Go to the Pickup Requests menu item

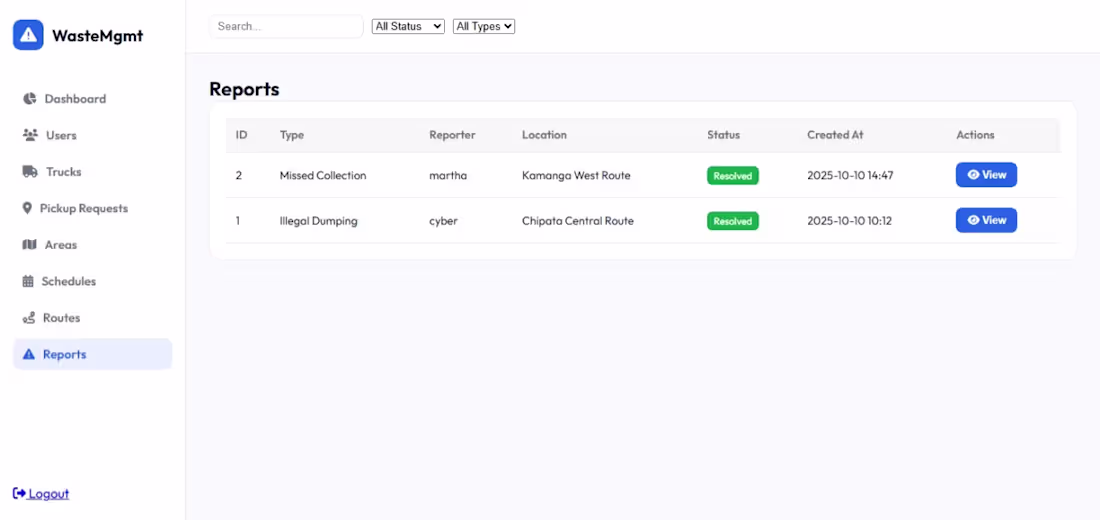93,208
